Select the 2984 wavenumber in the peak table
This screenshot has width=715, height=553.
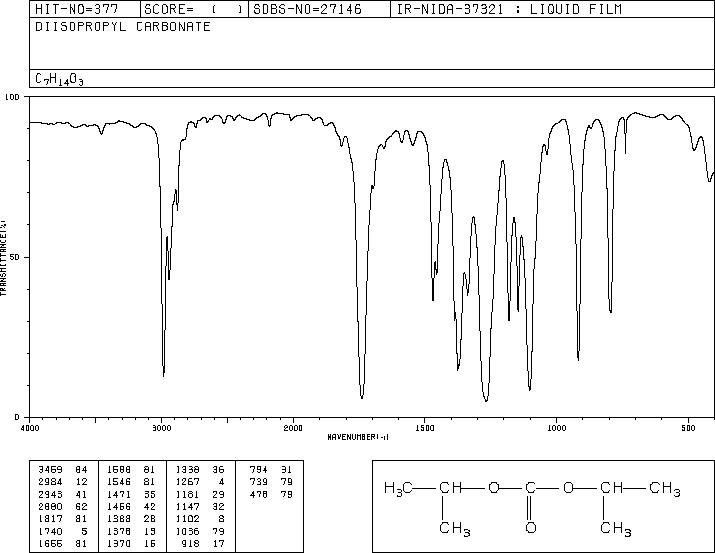coord(50,481)
